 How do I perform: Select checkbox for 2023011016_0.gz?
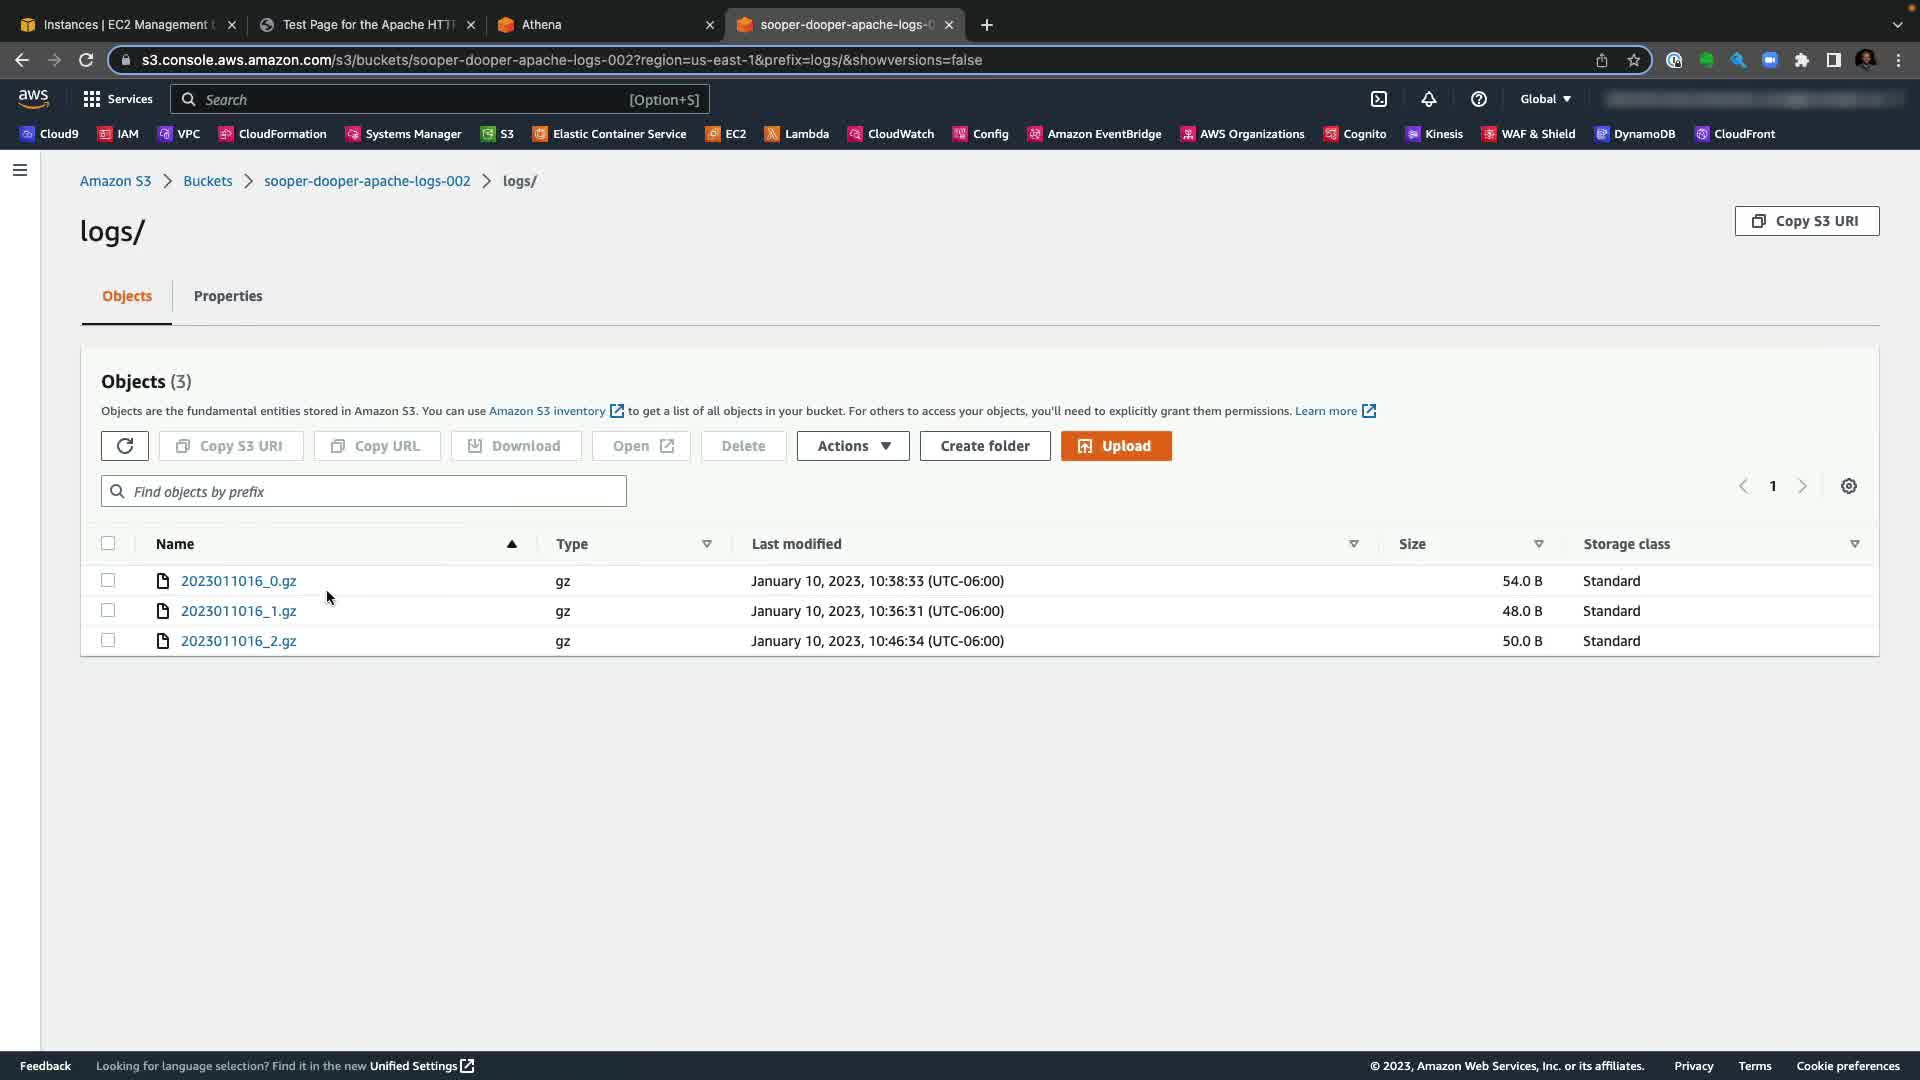tap(108, 581)
